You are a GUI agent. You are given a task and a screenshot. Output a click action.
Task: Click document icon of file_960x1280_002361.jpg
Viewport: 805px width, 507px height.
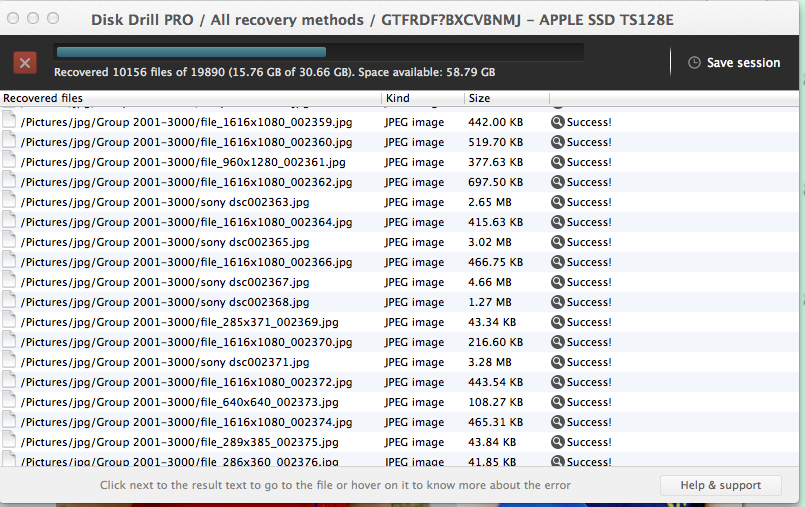click(9, 160)
